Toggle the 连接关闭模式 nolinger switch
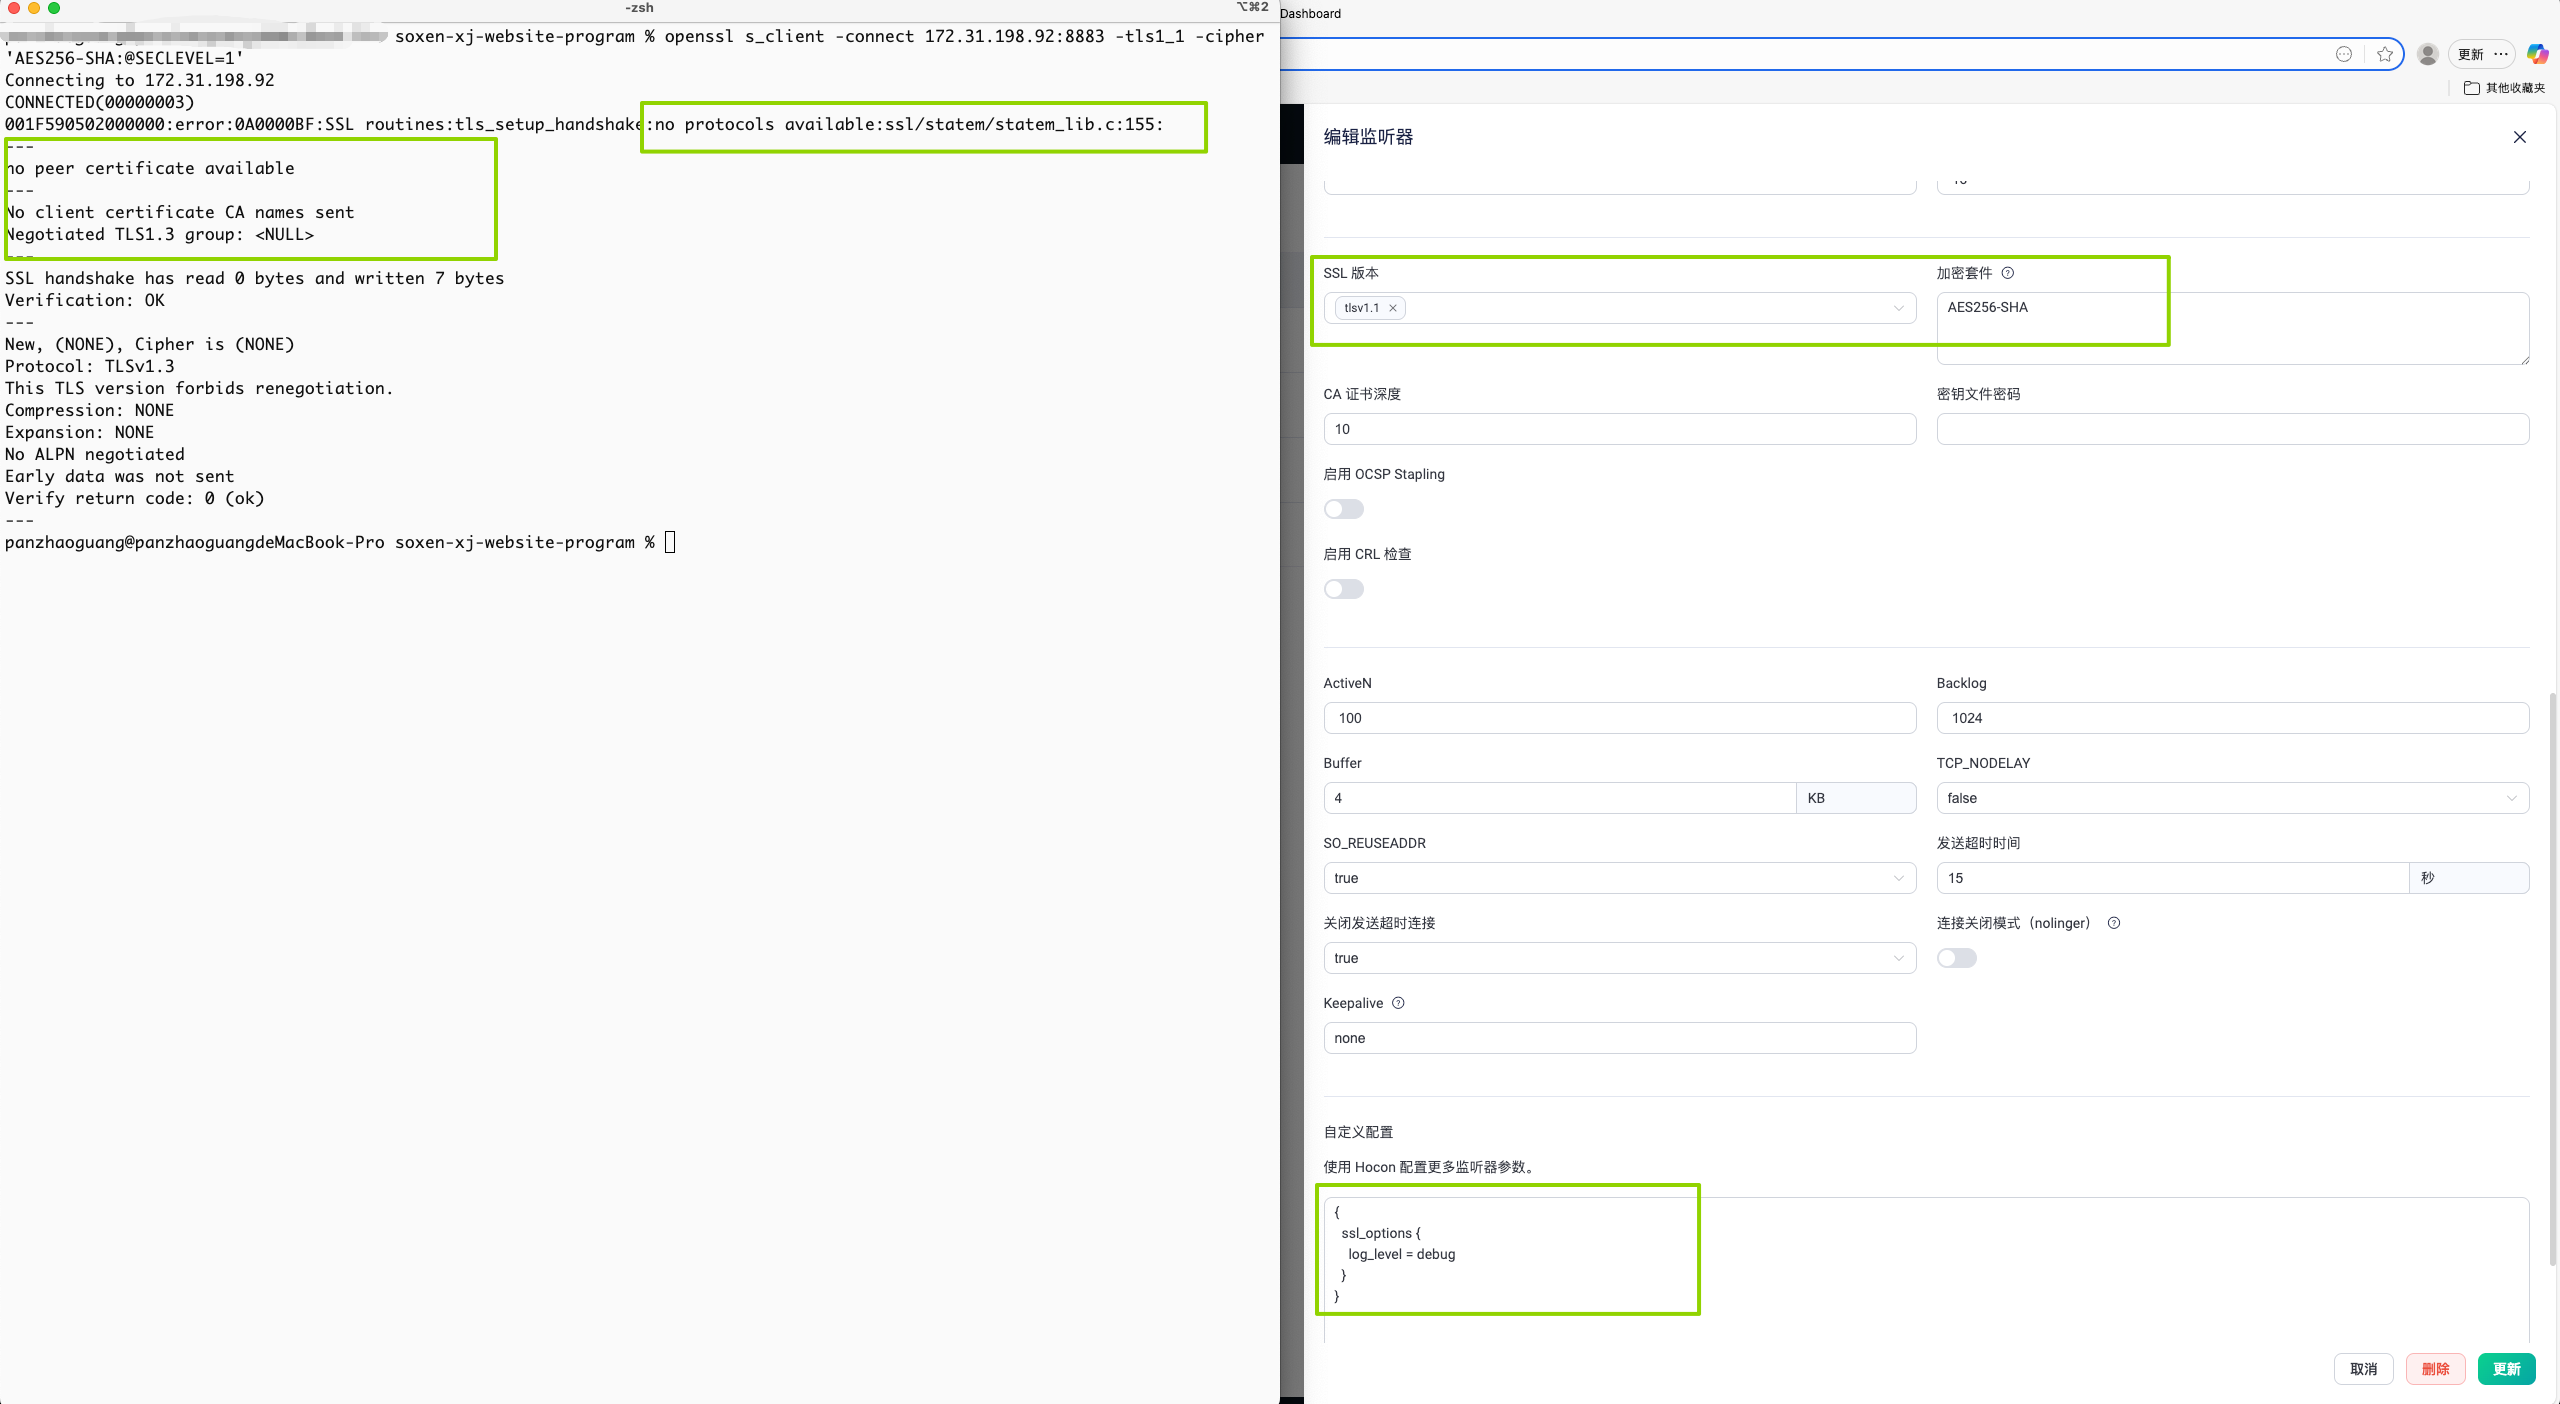The image size is (2560, 1404). pyautogui.click(x=1956, y=958)
